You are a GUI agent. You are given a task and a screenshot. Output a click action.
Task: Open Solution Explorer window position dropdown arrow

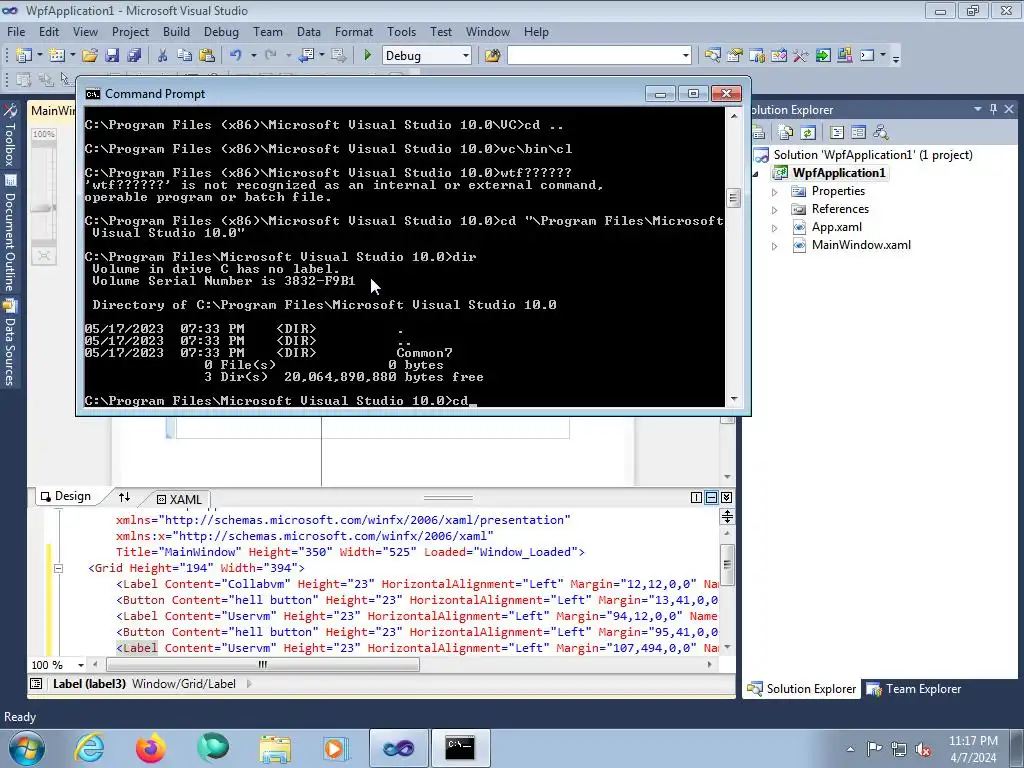[x=978, y=109]
